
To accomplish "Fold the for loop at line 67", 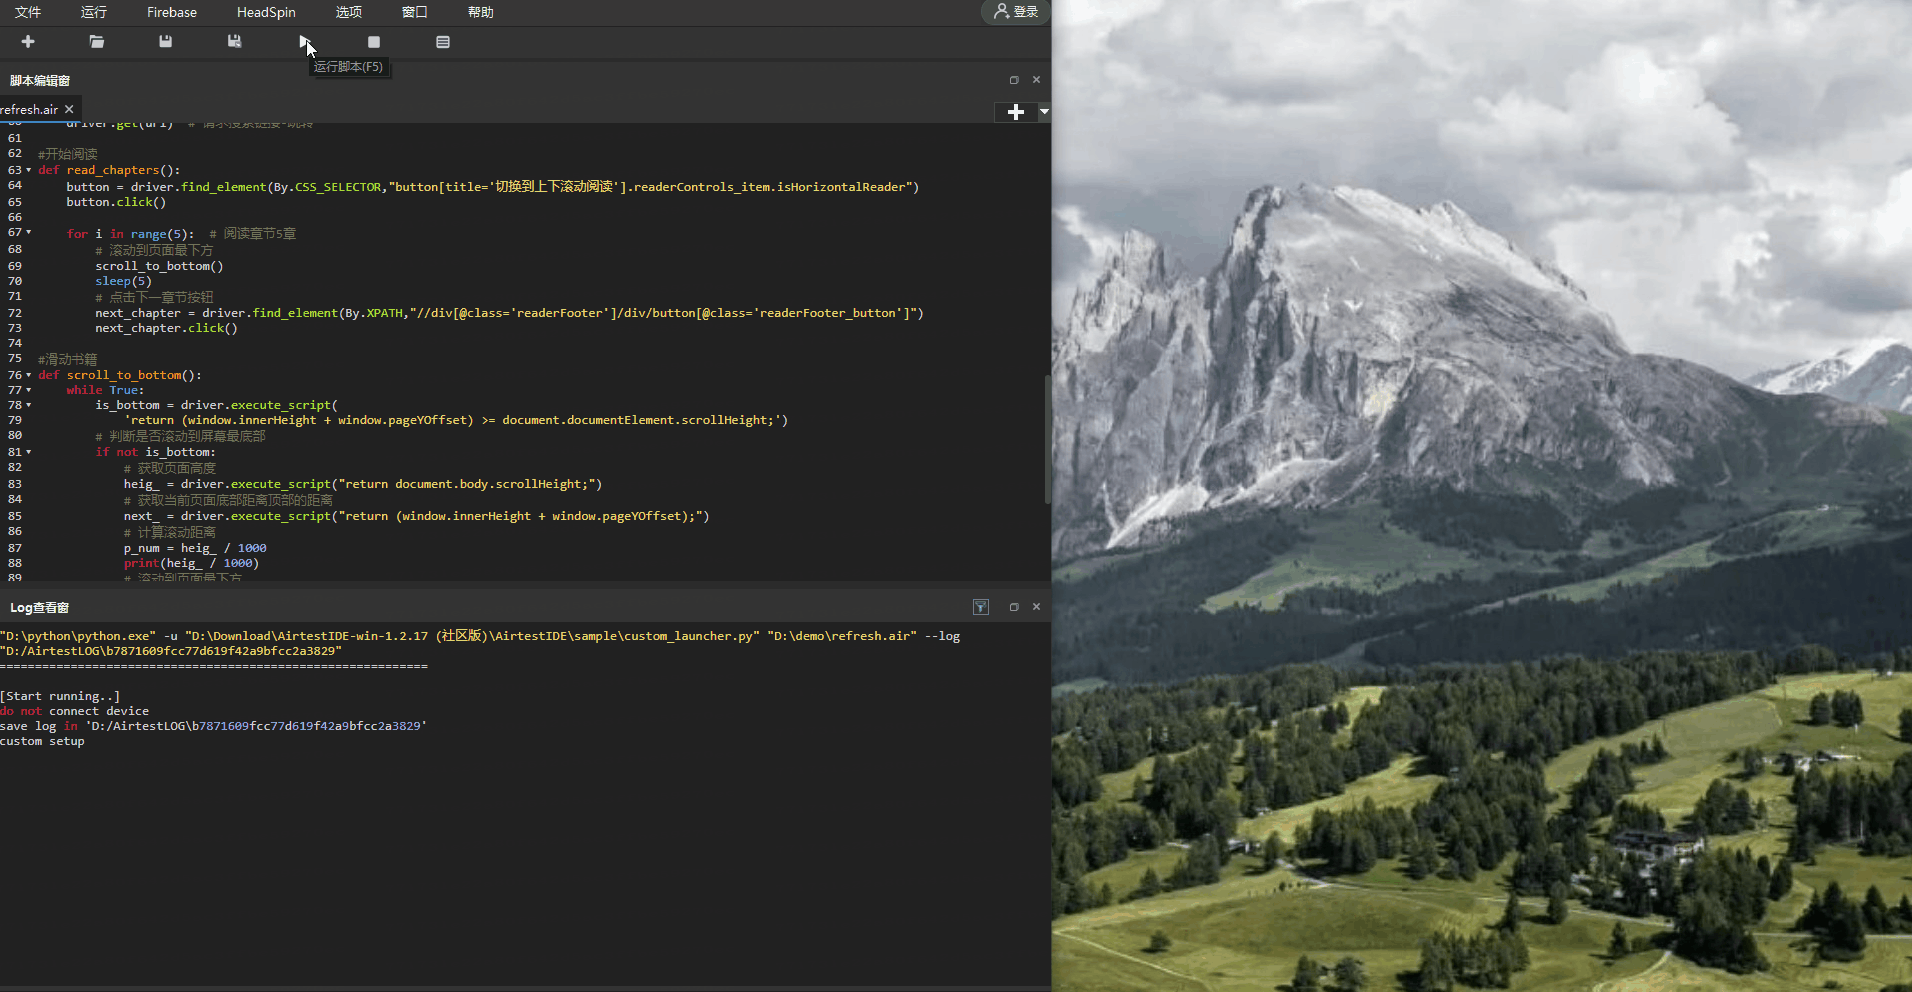I will [29, 232].
